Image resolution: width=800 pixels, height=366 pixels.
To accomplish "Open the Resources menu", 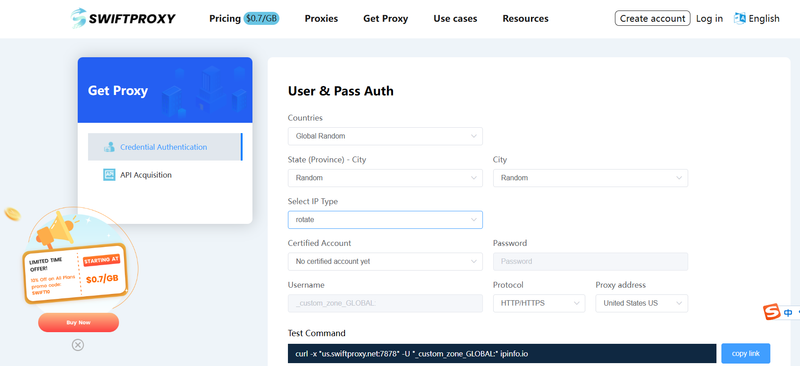I will (526, 18).
